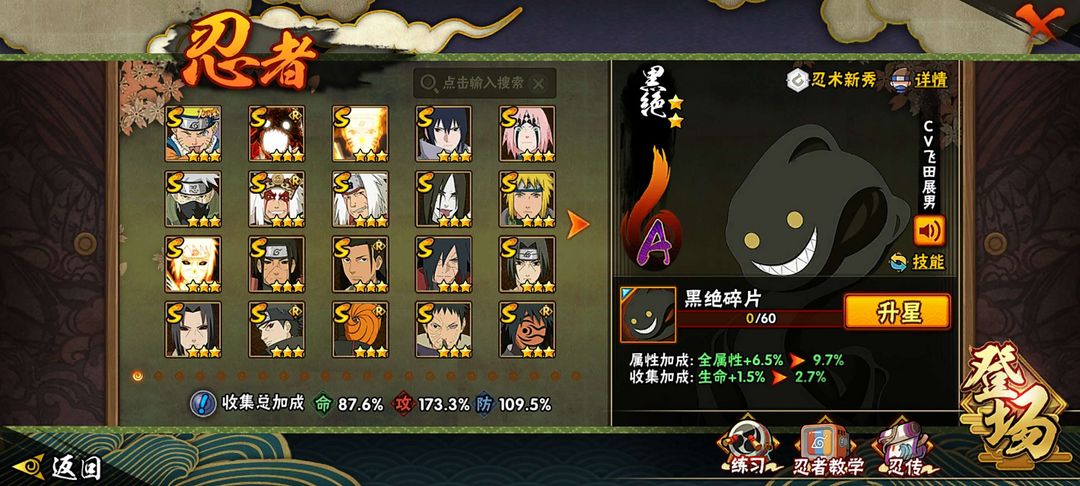Select the pink-haired Sakura ninja thumbnail

[x=527, y=134]
